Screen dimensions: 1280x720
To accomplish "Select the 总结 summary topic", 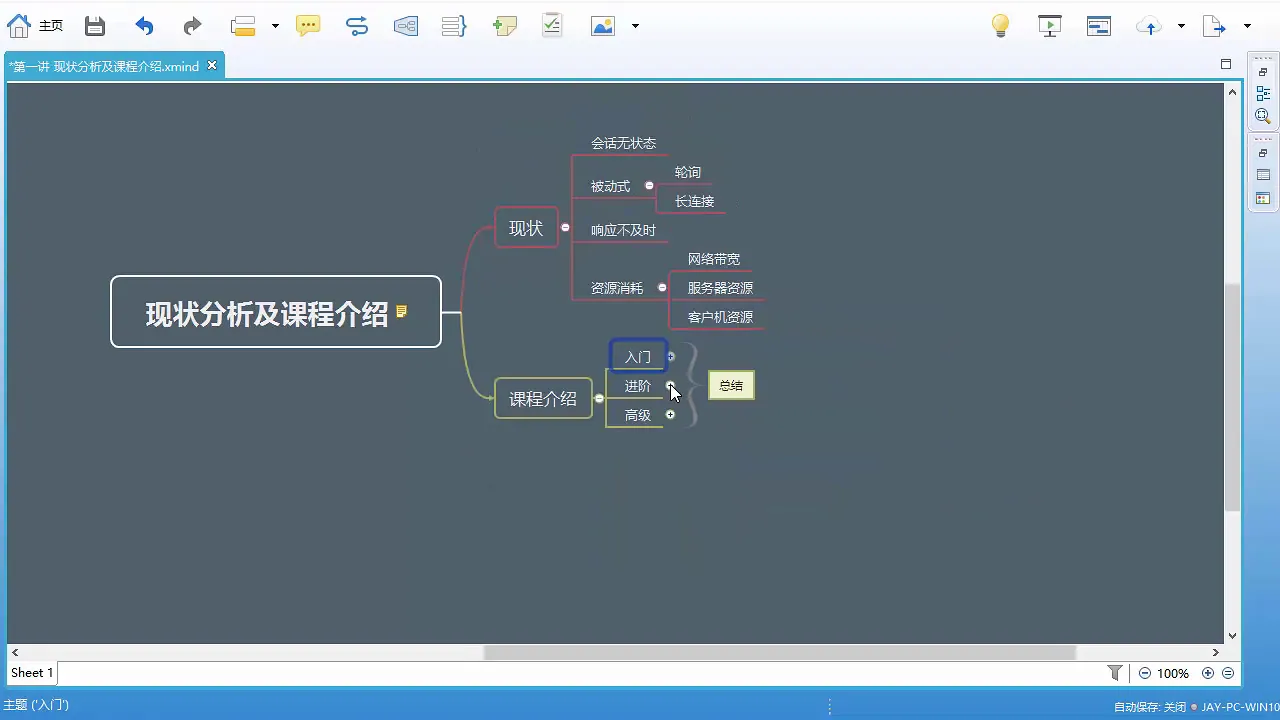I will [x=731, y=385].
